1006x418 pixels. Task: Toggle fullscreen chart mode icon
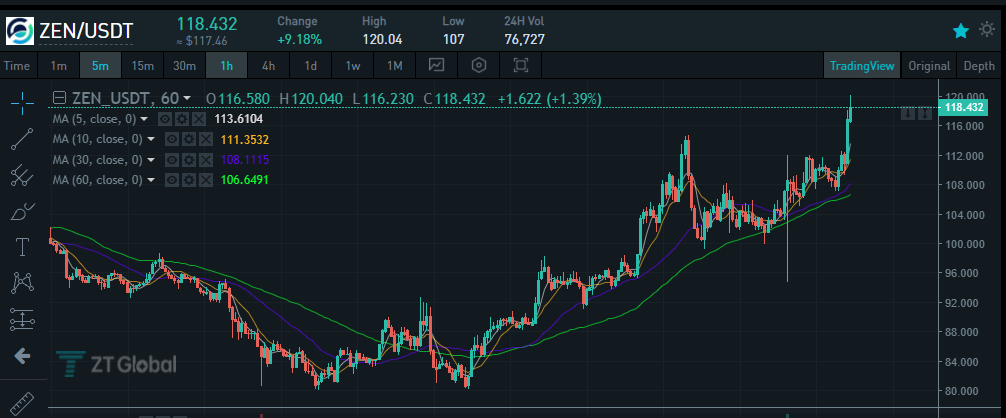(x=521, y=65)
